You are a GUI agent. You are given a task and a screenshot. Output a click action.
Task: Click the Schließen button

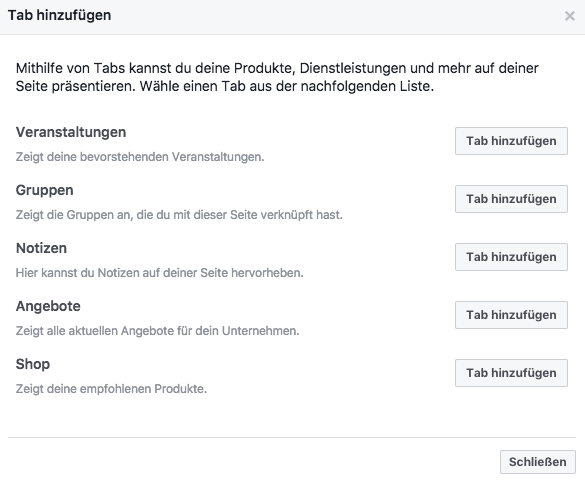[538, 462]
